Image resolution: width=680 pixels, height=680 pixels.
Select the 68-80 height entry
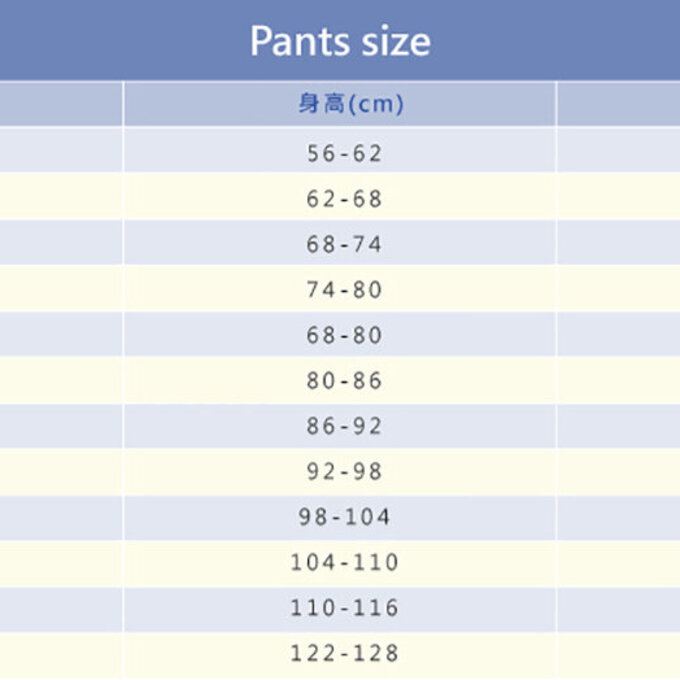tap(344, 335)
